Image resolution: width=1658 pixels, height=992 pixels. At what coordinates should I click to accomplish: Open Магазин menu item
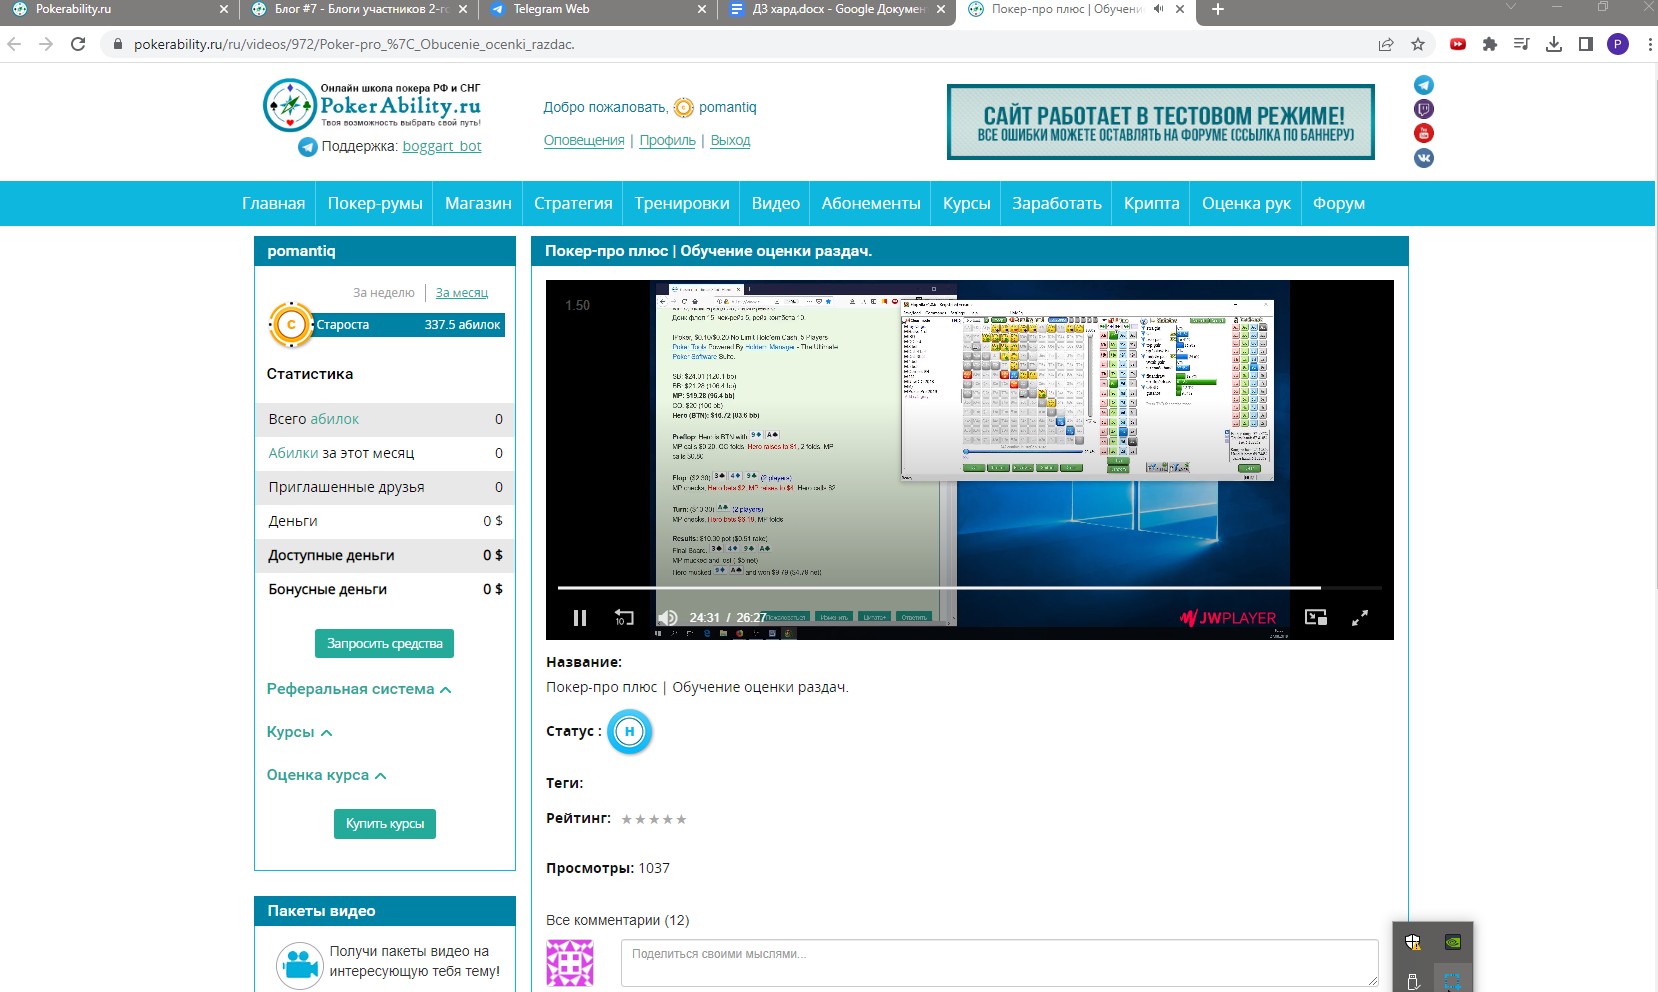(x=478, y=203)
